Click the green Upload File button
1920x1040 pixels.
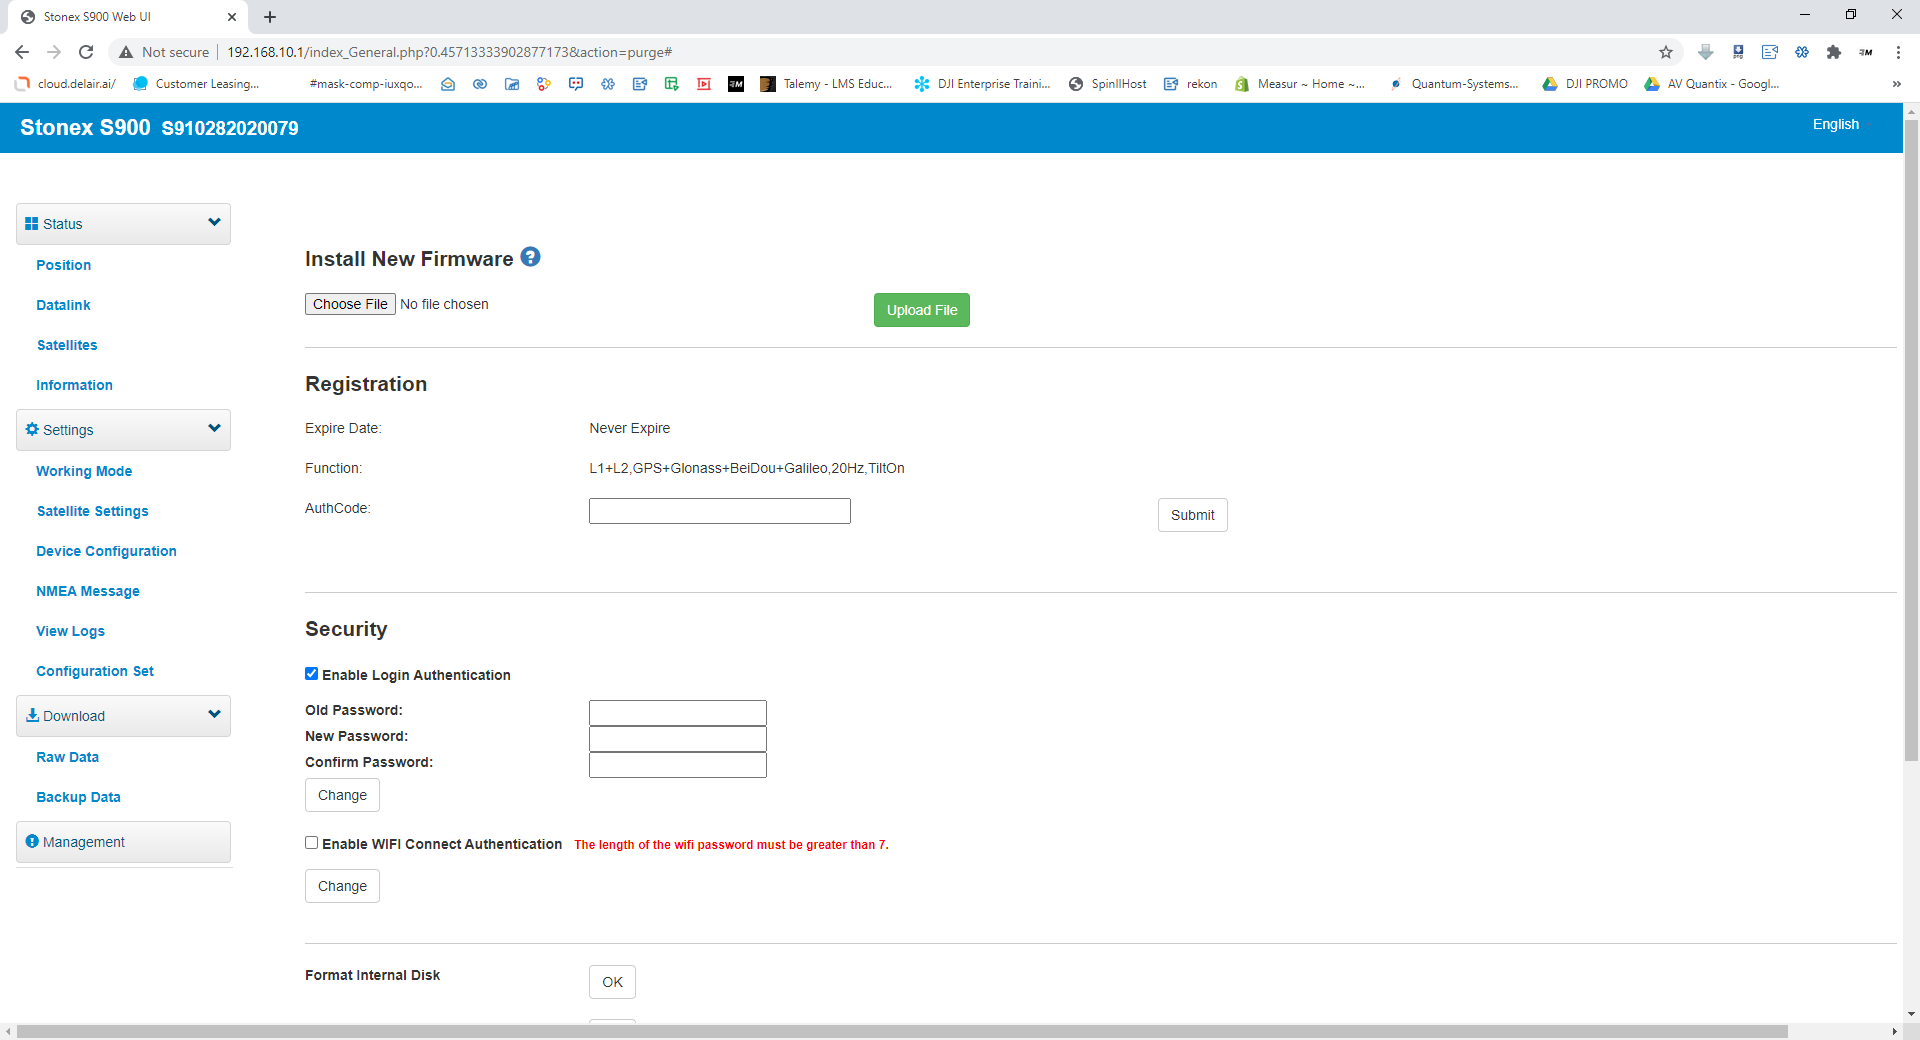(922, 310)
